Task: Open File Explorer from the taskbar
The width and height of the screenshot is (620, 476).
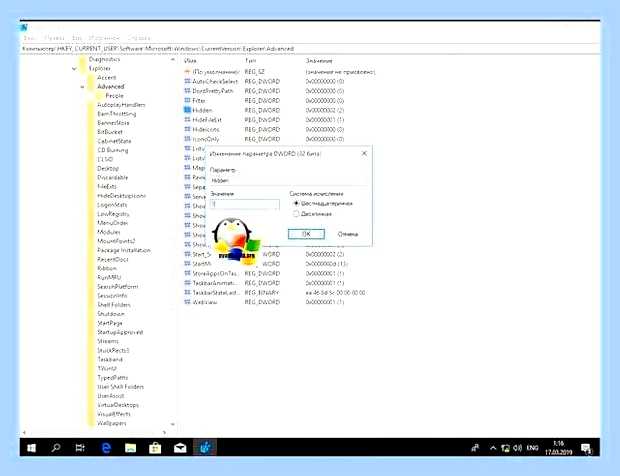Action: click(130, 448)
